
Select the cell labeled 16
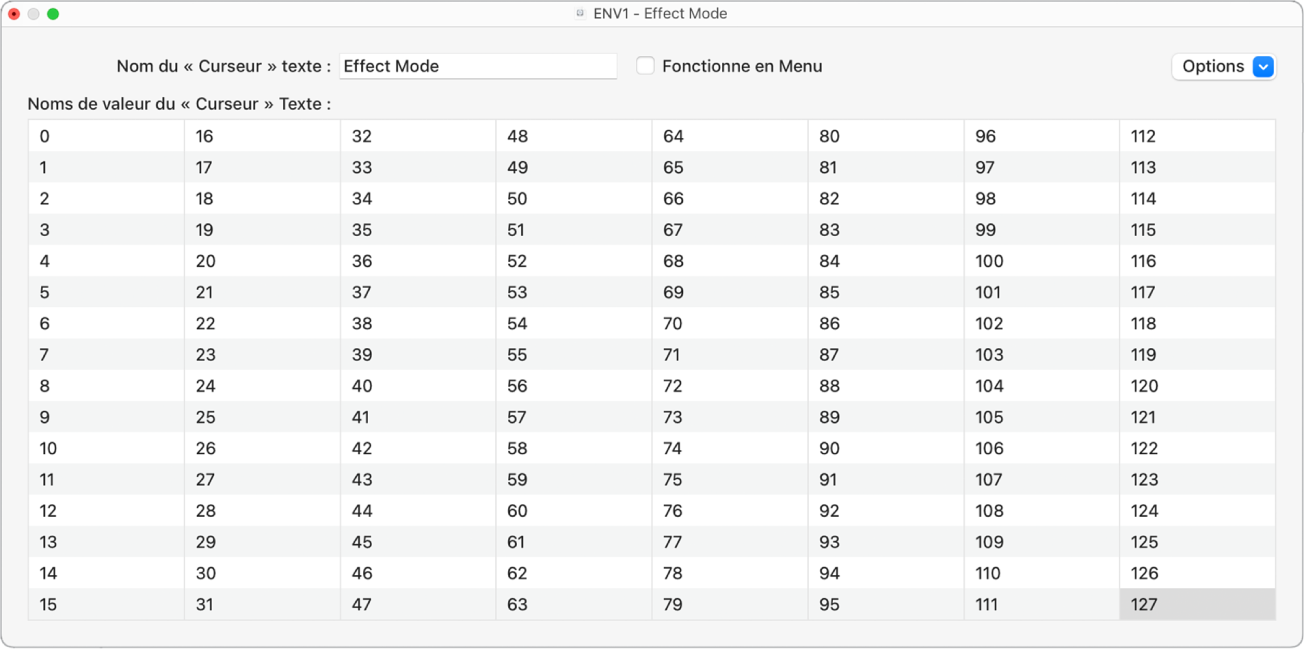(x=262, y=136)
